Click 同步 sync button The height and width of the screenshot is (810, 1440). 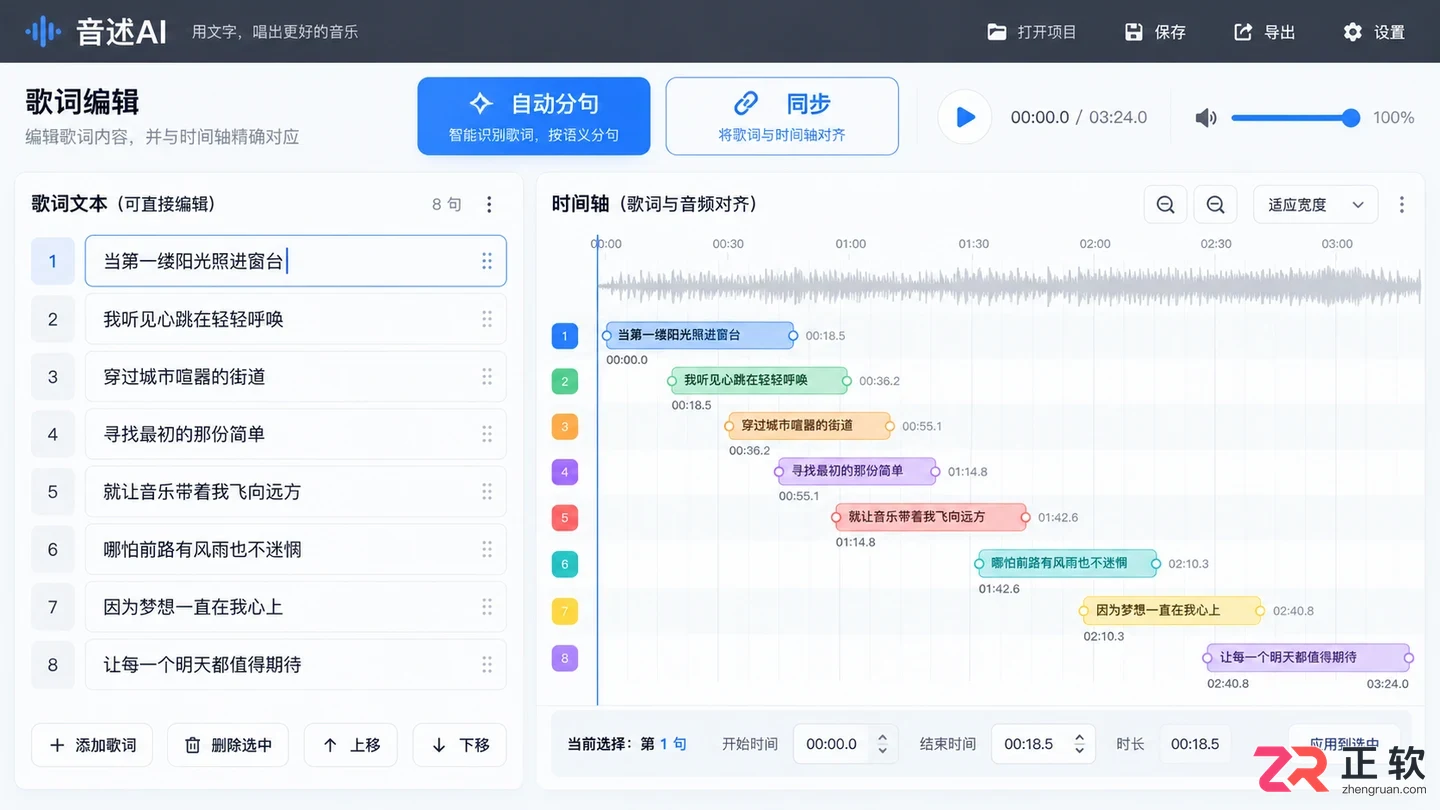click(782, 116)
